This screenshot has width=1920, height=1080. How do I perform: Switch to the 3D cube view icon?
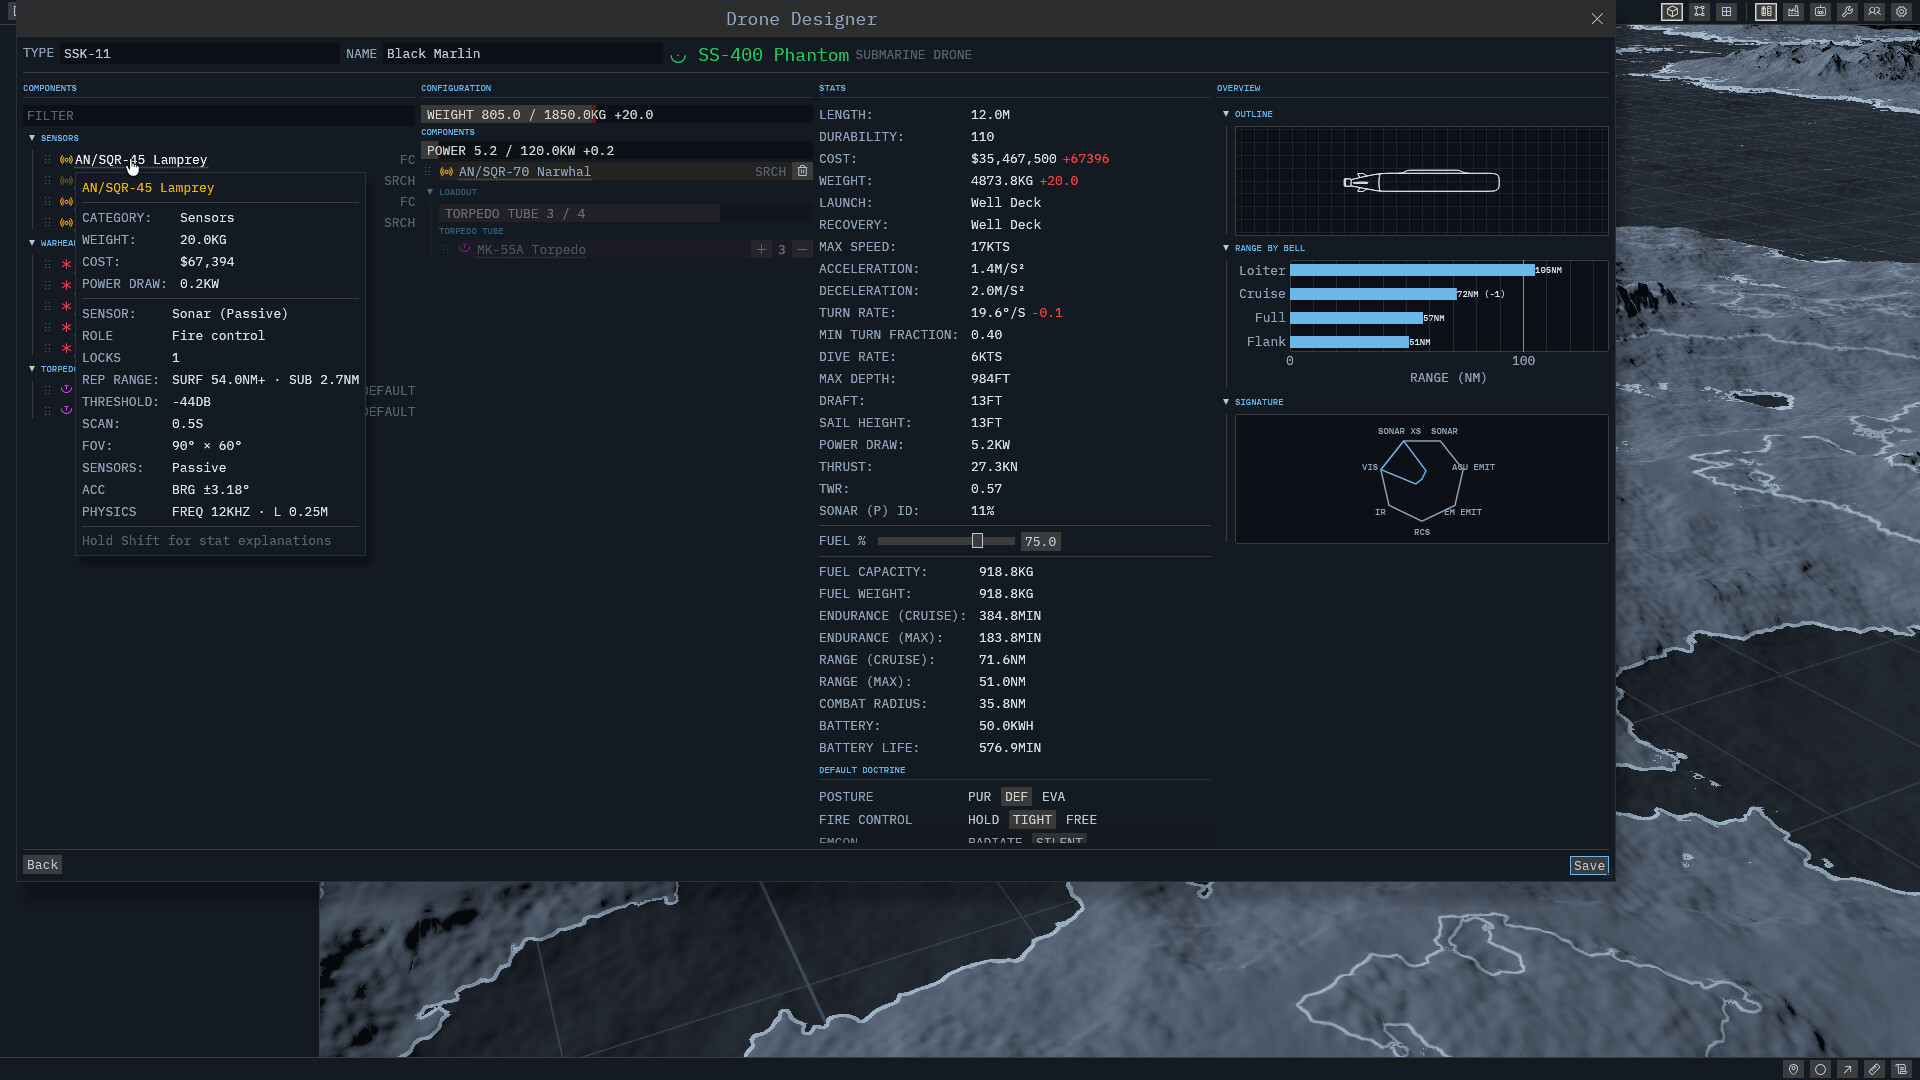[x=1672, y=12]
